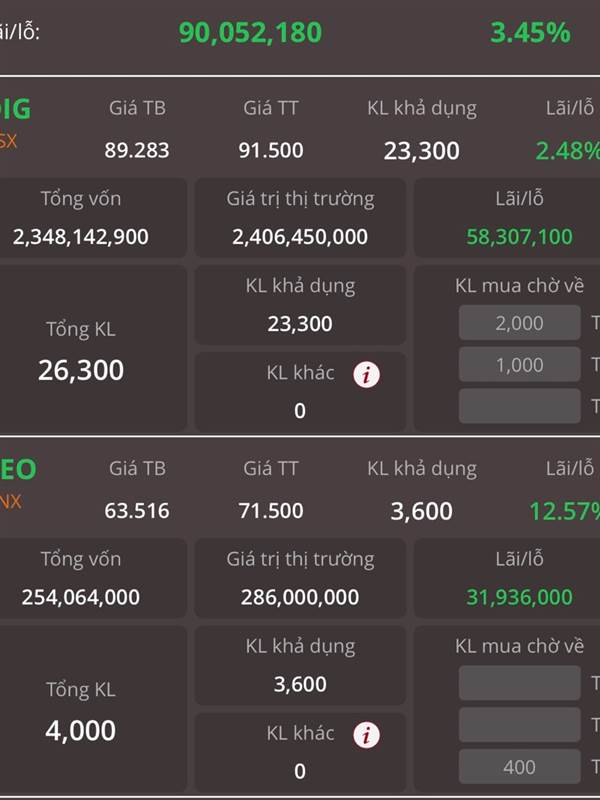600x800 pixels.
Task: Click the empty pending field below 1,000
Action: [519, 406]
